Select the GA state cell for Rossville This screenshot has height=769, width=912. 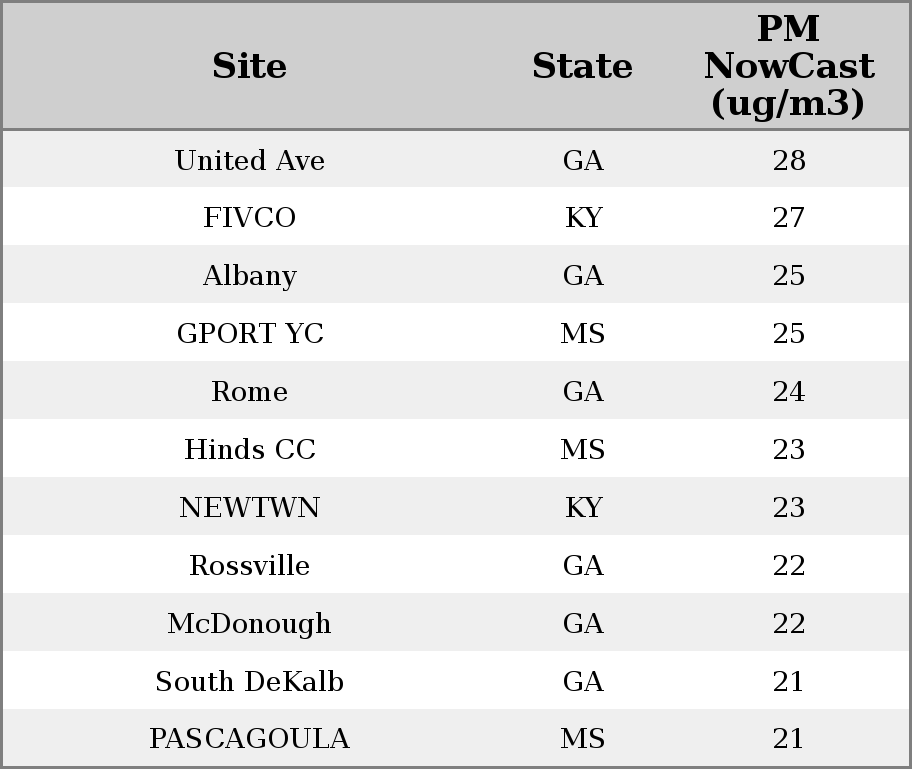[583, 566]
